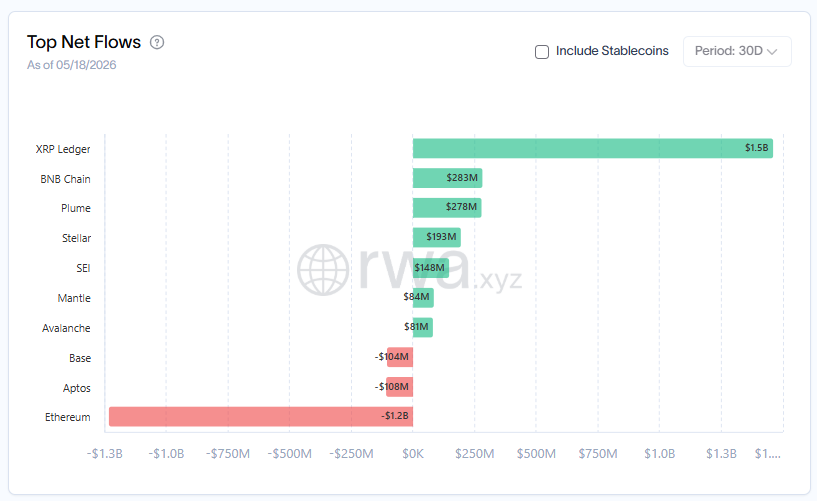Open the Period: 30D dropdown
Screen dimensions: 817x501
pyautogui.click(x=737, y=51)
